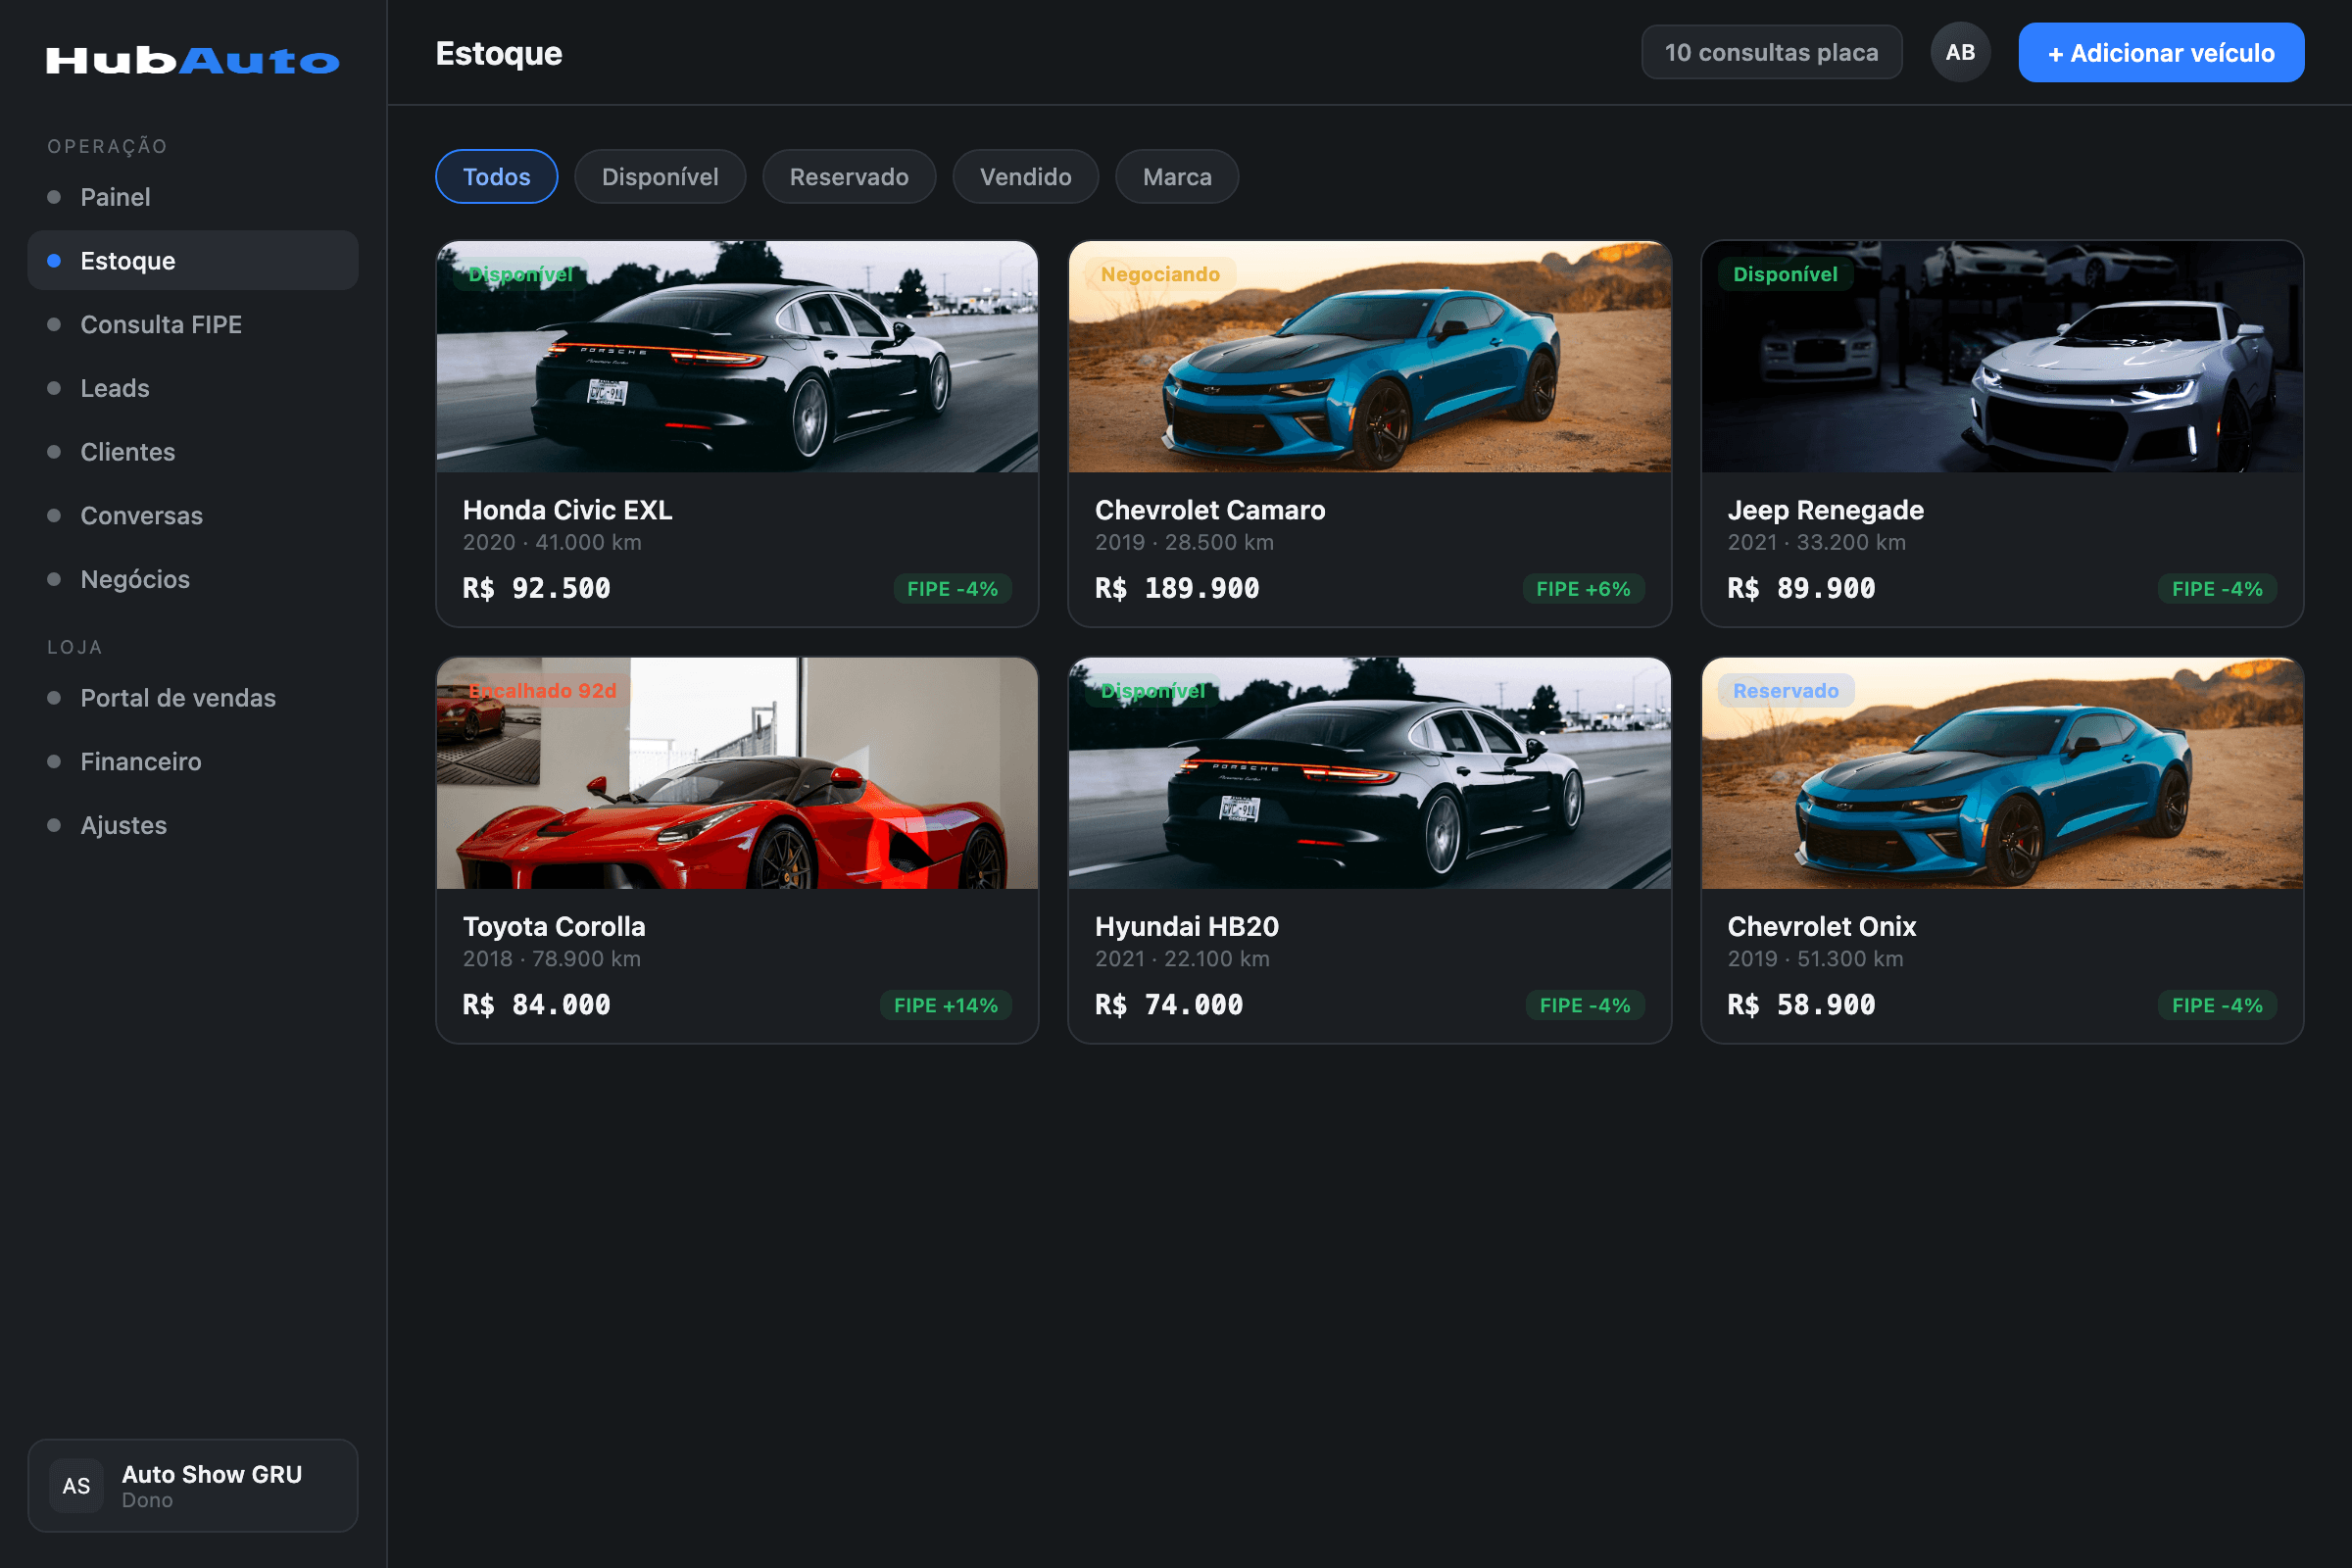Click Disponível badge on Honda Civic

521,274
